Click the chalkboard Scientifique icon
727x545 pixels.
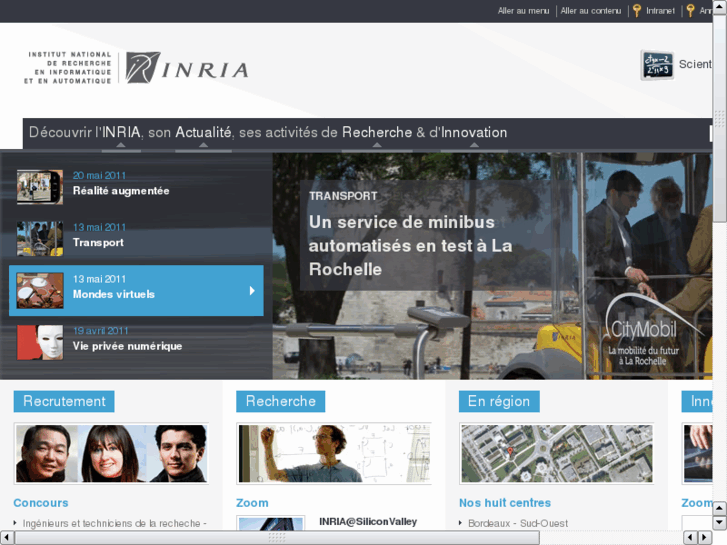(x=657, y=65)
